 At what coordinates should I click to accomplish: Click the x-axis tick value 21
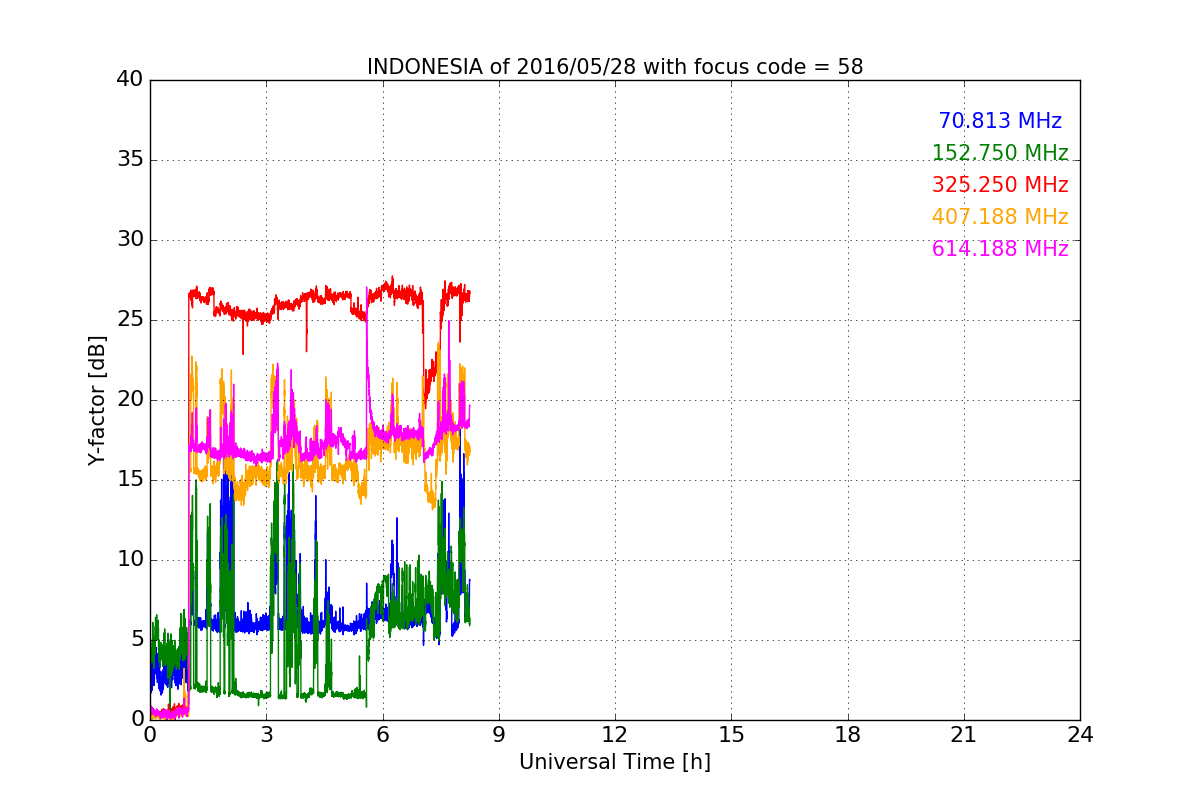(964, 735)
